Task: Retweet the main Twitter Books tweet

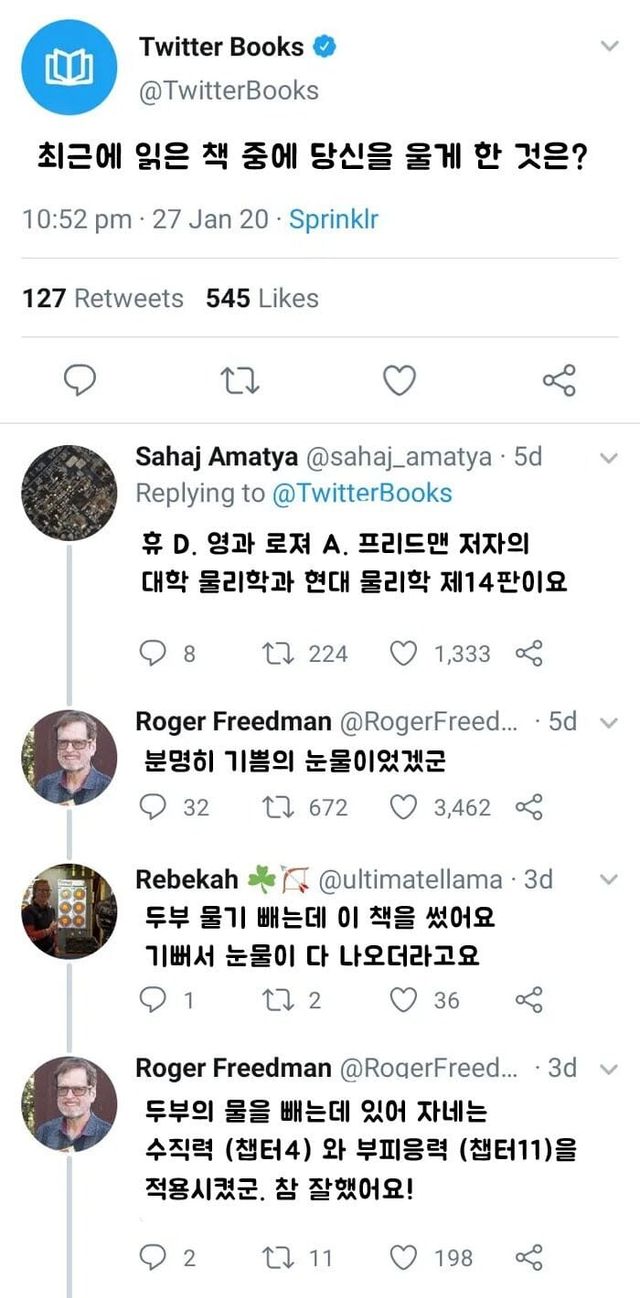Action: coord(238,380)
